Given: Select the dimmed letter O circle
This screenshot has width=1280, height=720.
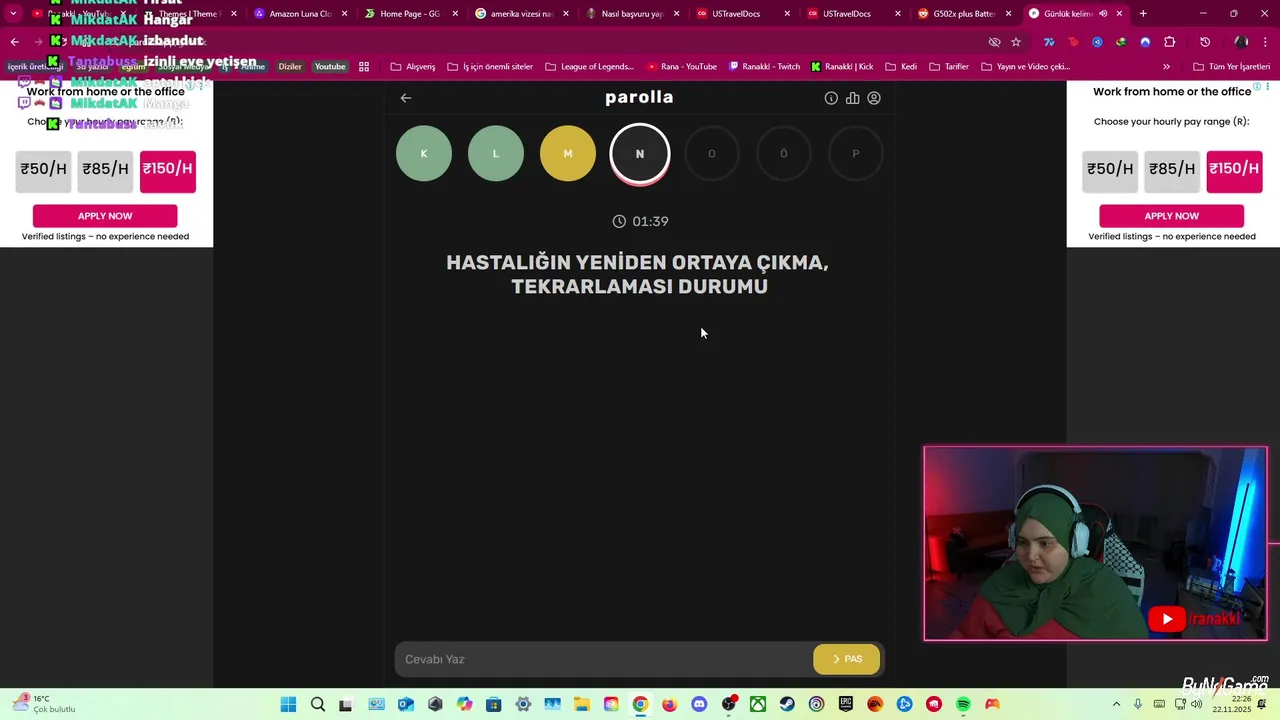Looking at the screenshot, I should click(x=712, y=153).
